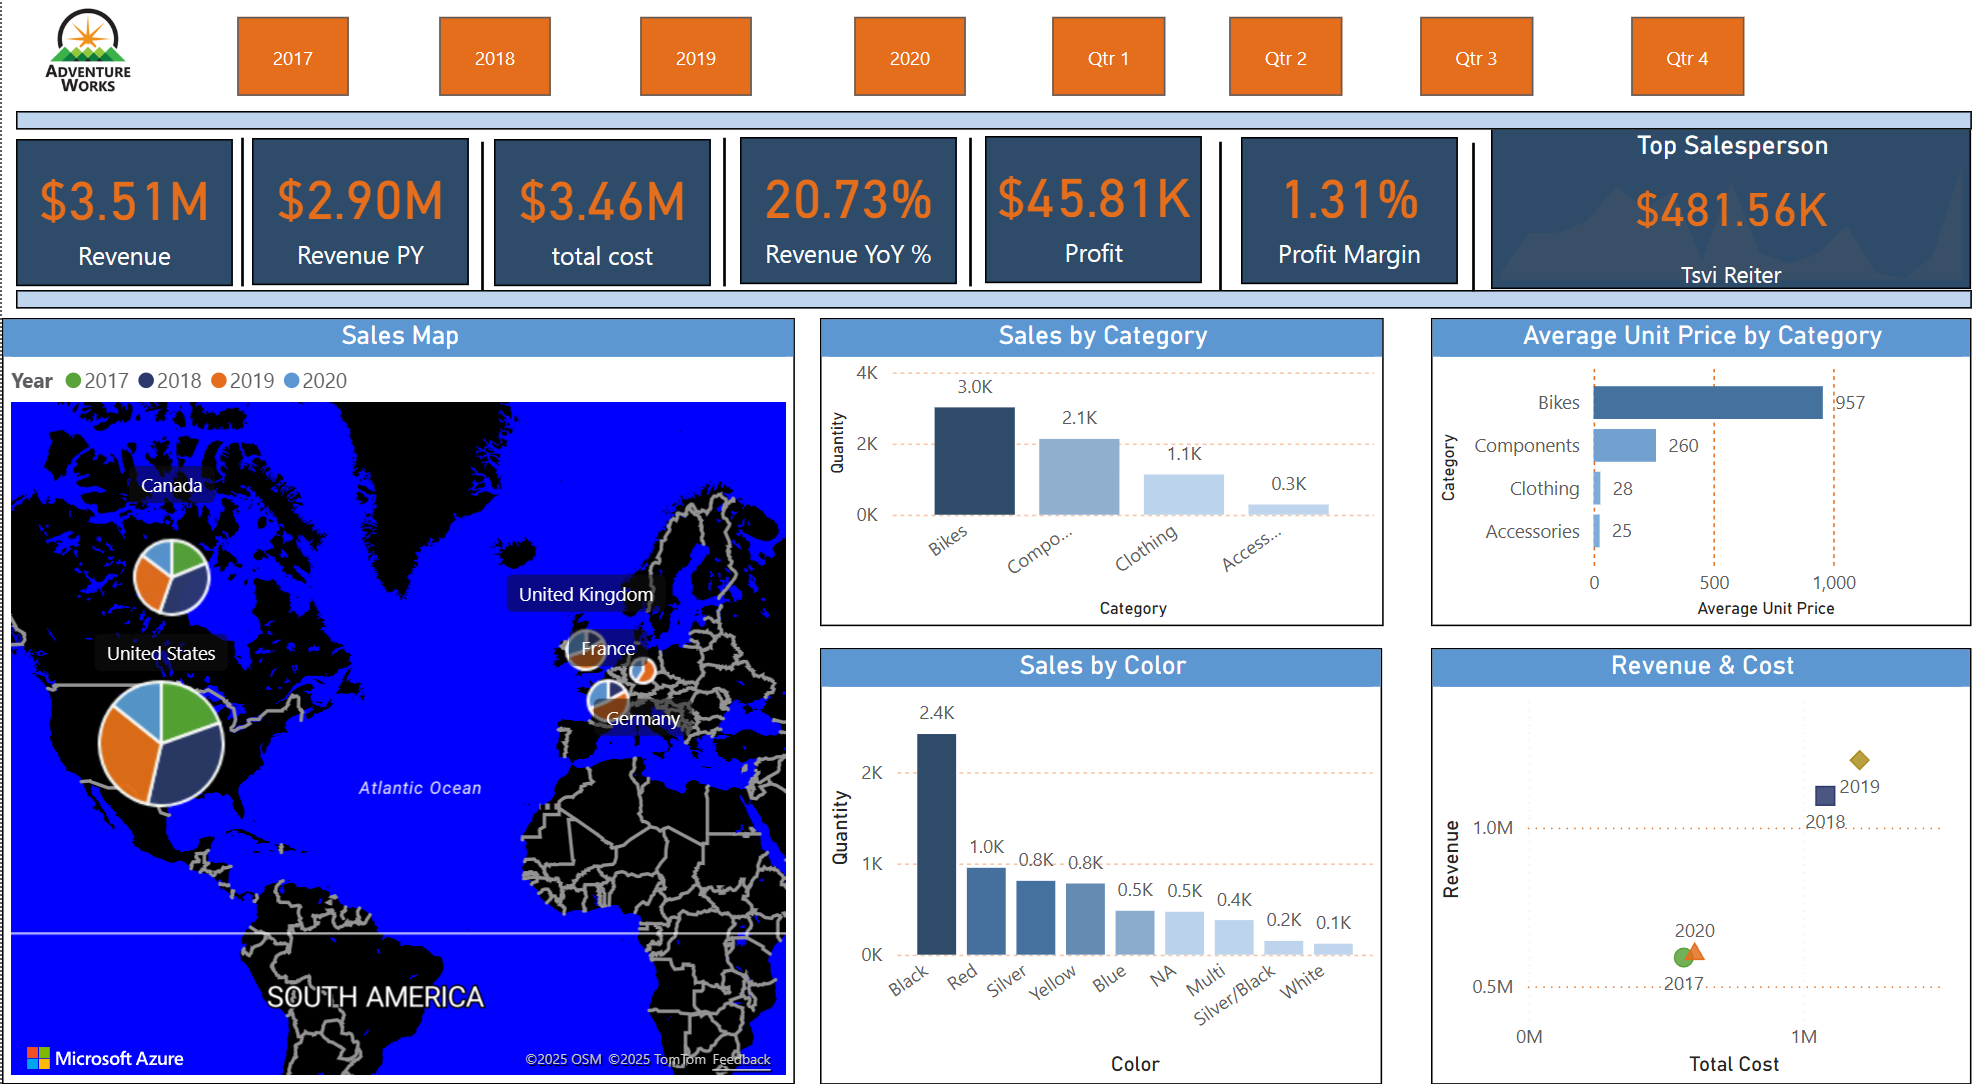Click the Microsoft Azure logo on map
The width and height of the screenshot is (1984, 1084).
coord(105,1058)
